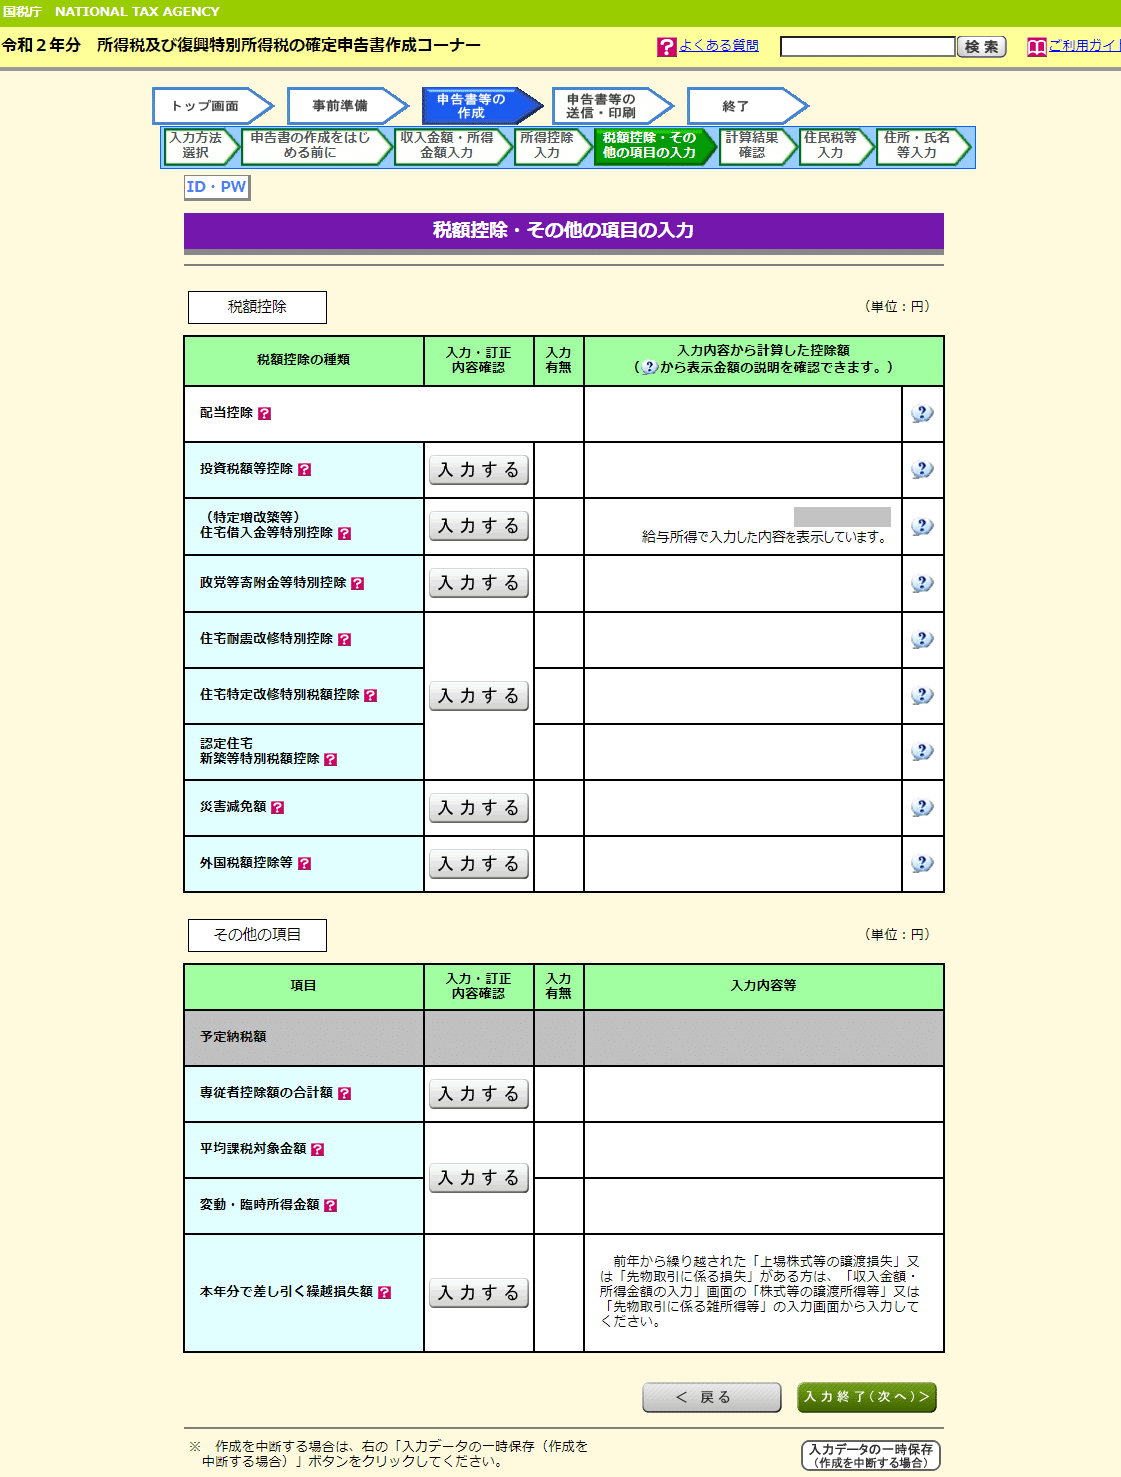Show amount explanation for 配当控除 row
Image resolution: width=1121 pixels, height=1477 pixels.
922,413
